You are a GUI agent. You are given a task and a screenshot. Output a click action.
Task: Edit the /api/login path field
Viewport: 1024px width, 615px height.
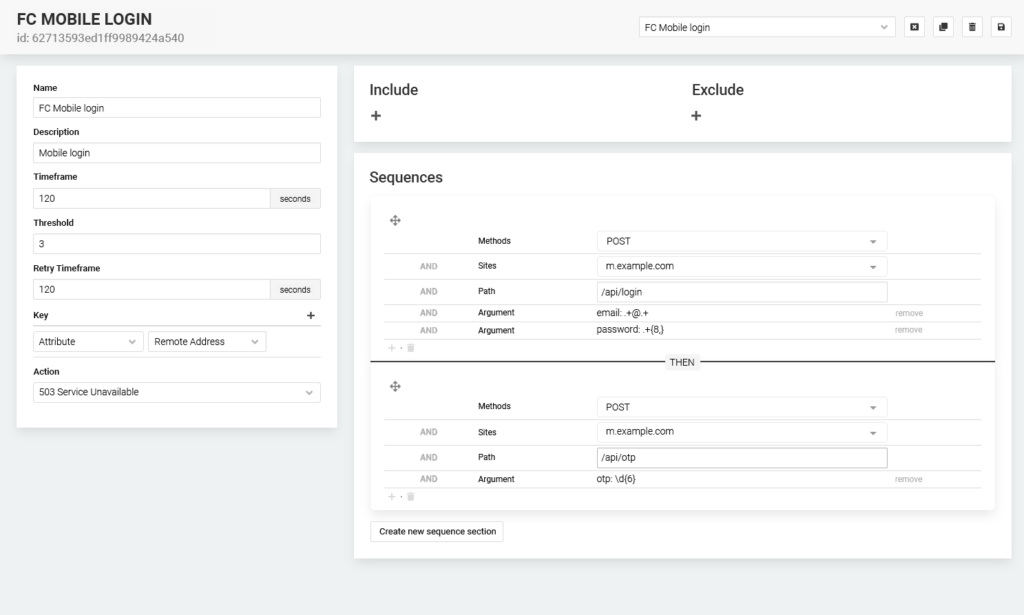[x=742, y=292]
